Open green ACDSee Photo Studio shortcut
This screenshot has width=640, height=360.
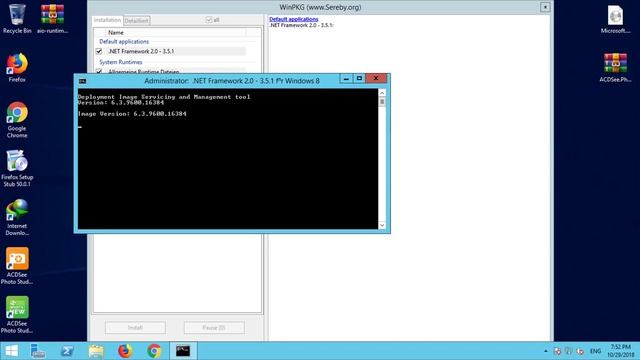click(x=17, y=315)
